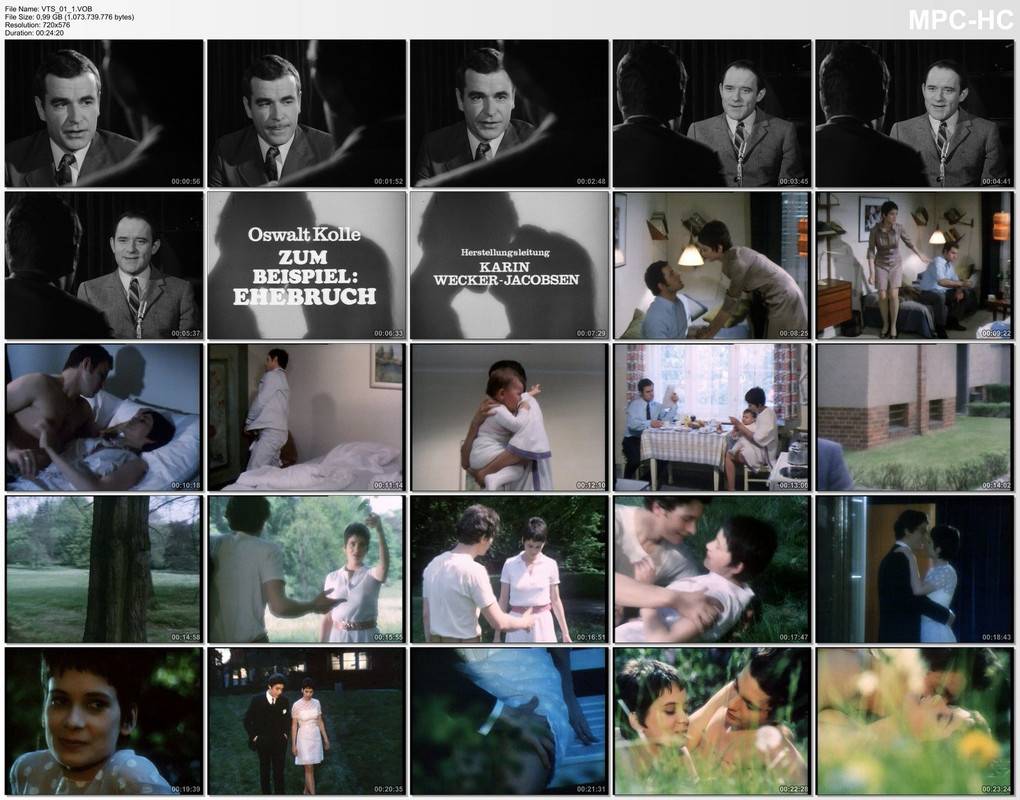Select the thumbnail timestamped 00:16:51
Screen dimensions: 1020x800
click(509, 569)
